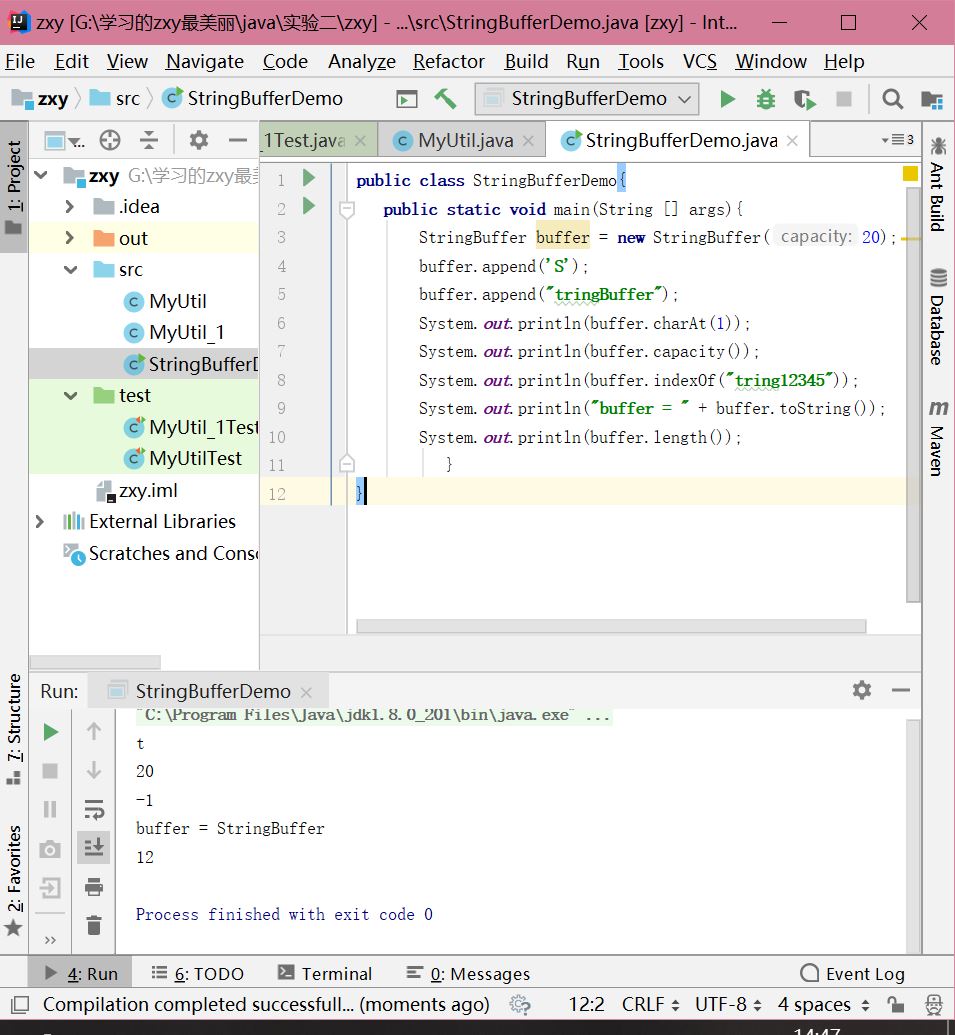The image size is (955, 1035).
Task: Click 4 spaces indent setting
Action: tap(824, 1005)
